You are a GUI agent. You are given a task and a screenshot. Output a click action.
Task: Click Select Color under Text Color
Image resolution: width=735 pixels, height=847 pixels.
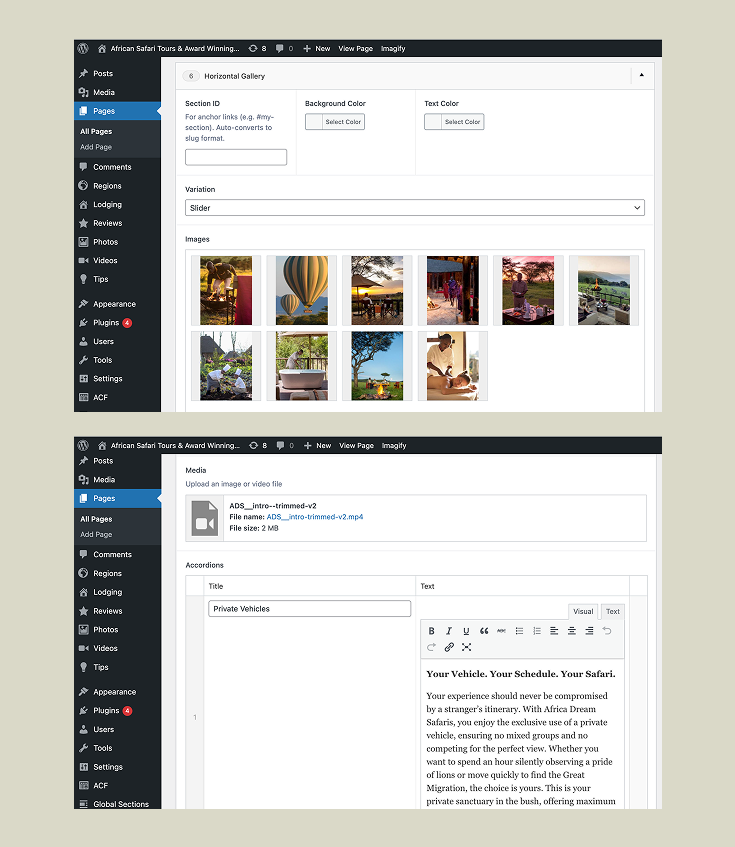tap(454, 122)
